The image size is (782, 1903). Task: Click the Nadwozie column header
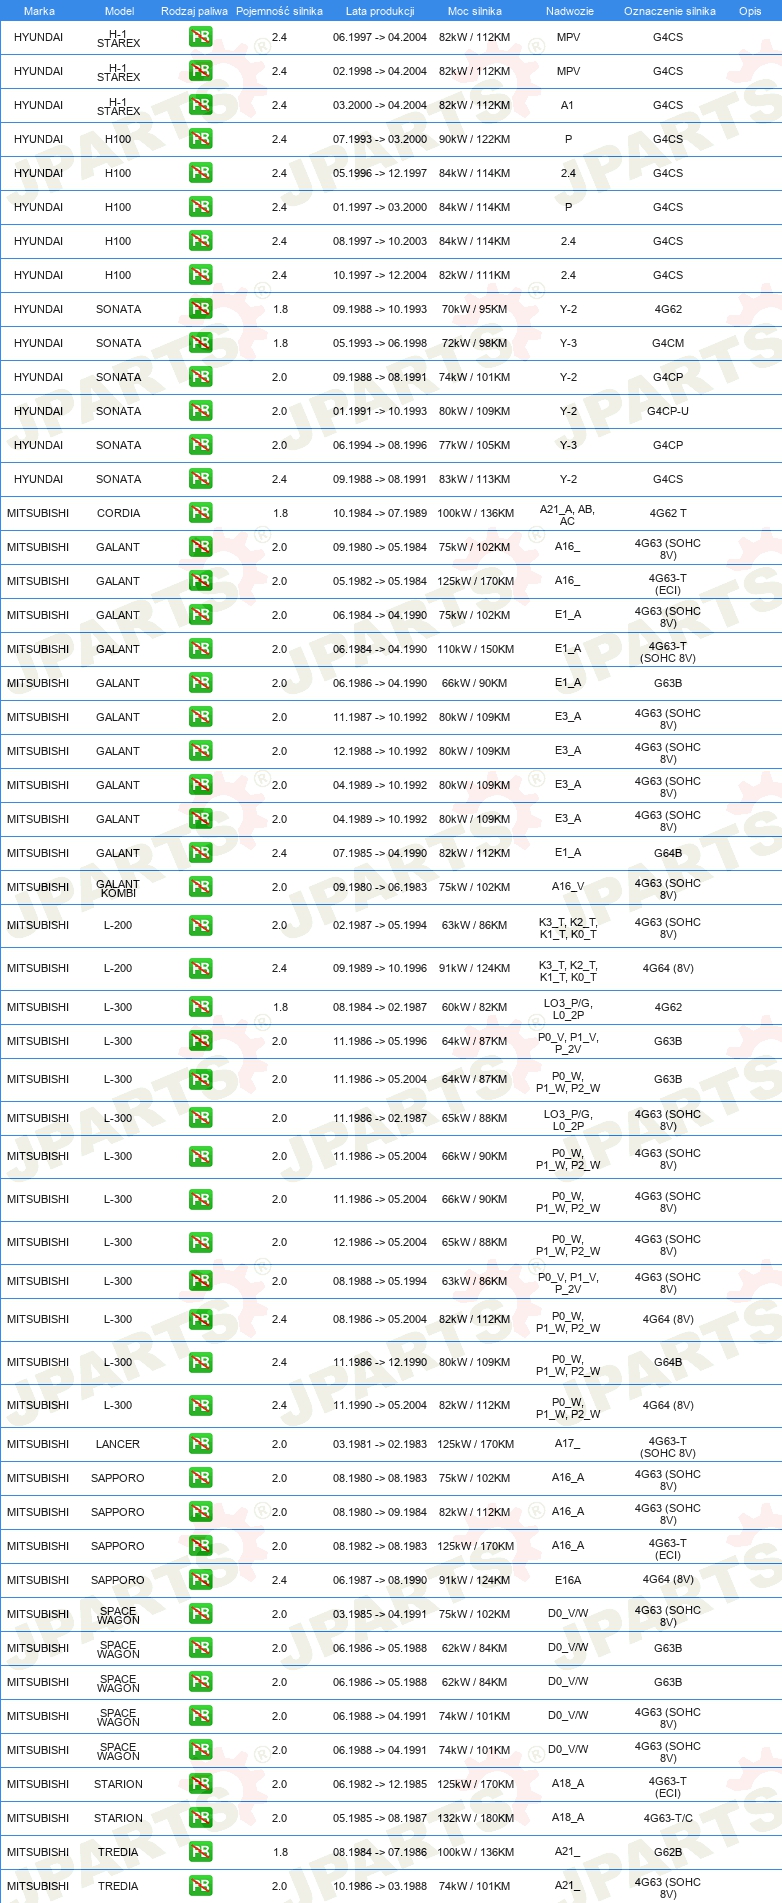569,11
